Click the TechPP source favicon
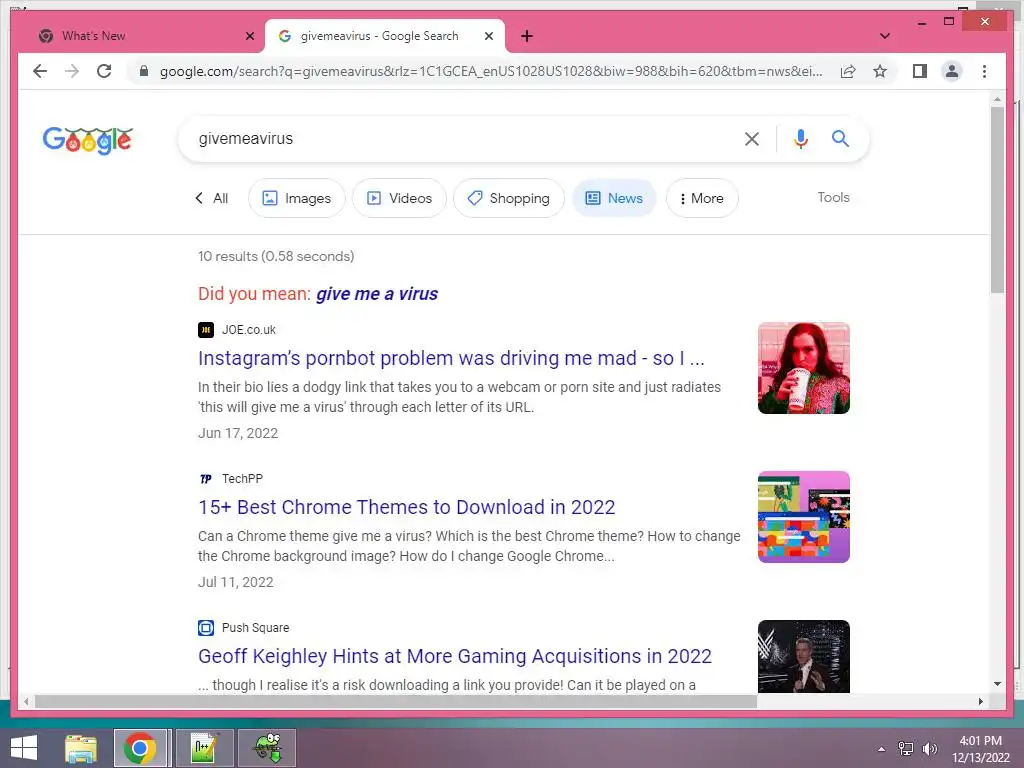 pyautogui.click(x=206, y=479)
